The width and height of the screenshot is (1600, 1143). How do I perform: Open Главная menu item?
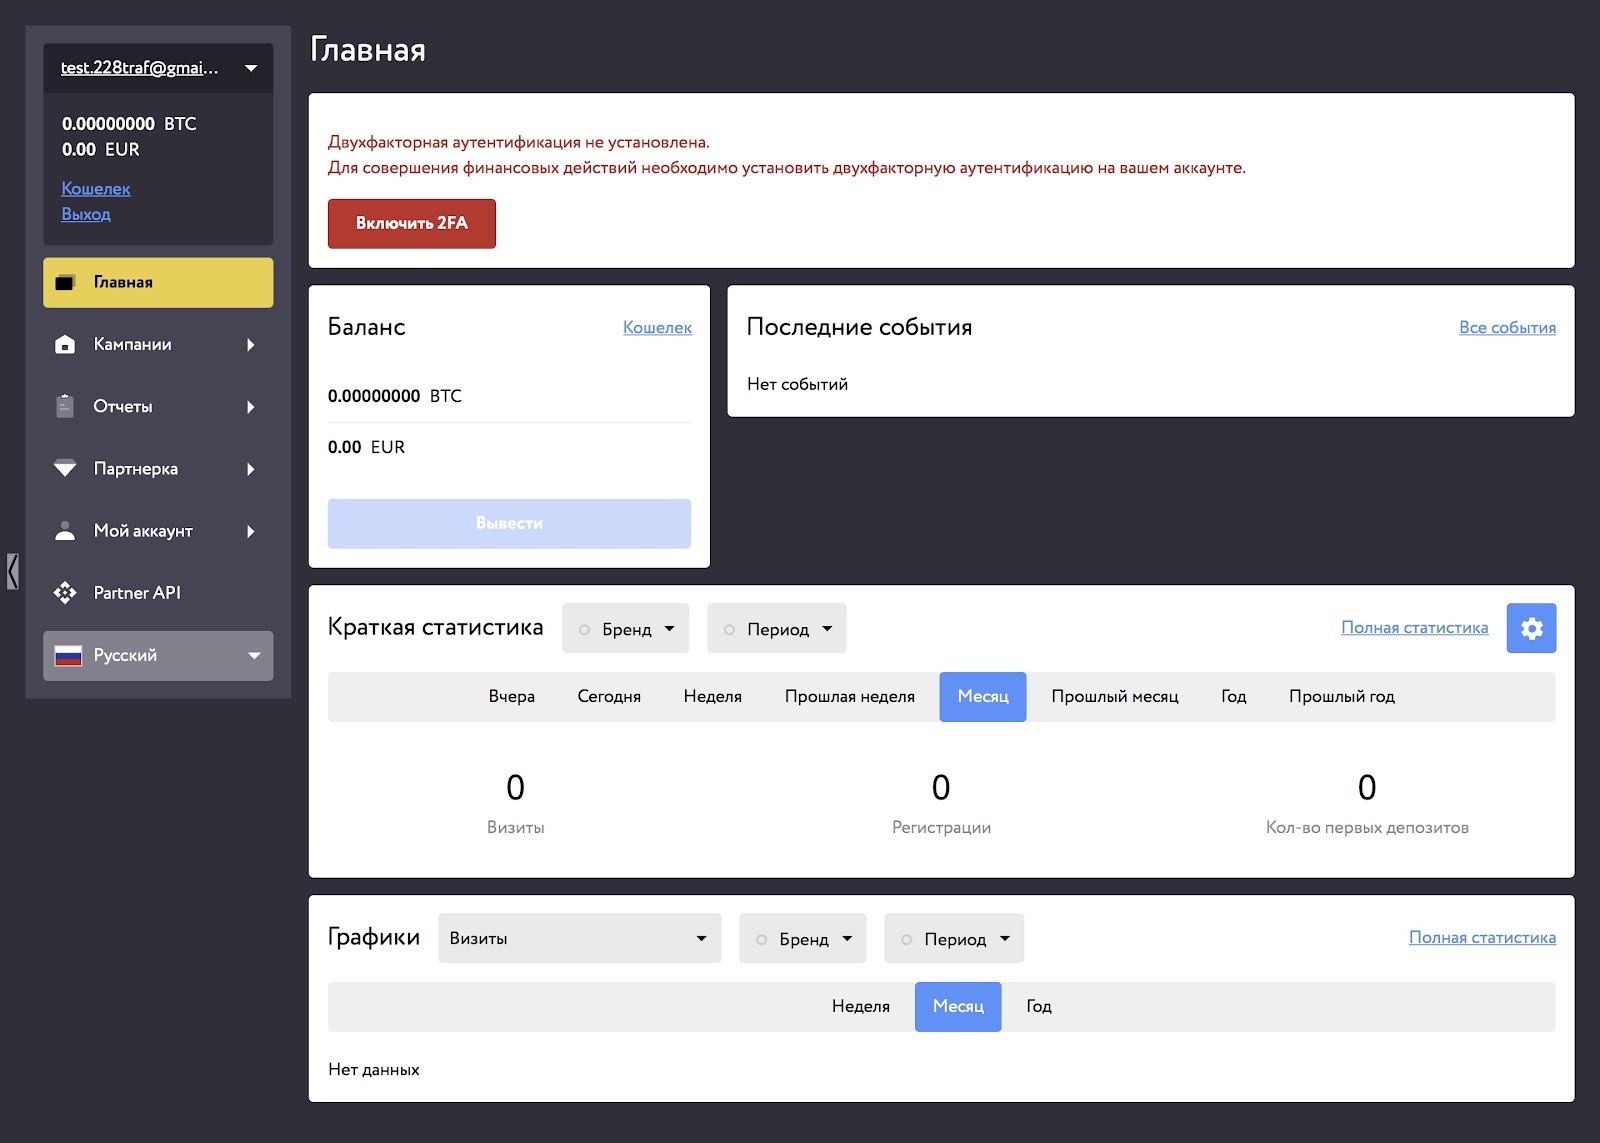tap(158, 283)
